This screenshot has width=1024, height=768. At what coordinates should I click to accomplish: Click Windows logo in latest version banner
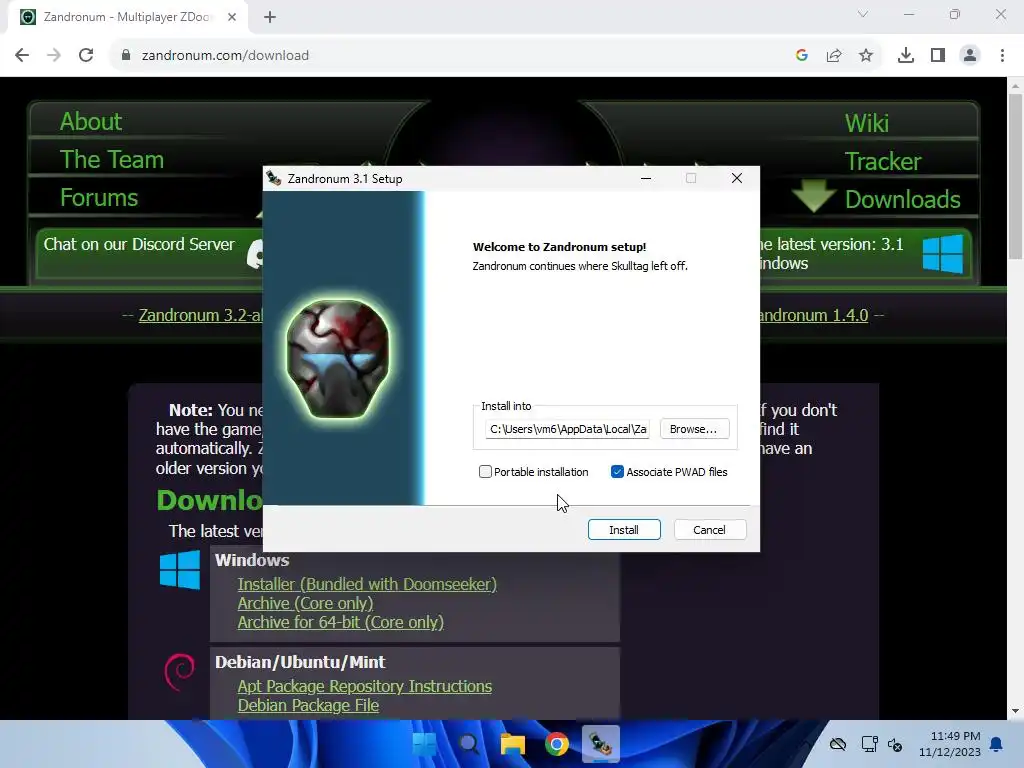pyautogui.click(x=942, y=253)
